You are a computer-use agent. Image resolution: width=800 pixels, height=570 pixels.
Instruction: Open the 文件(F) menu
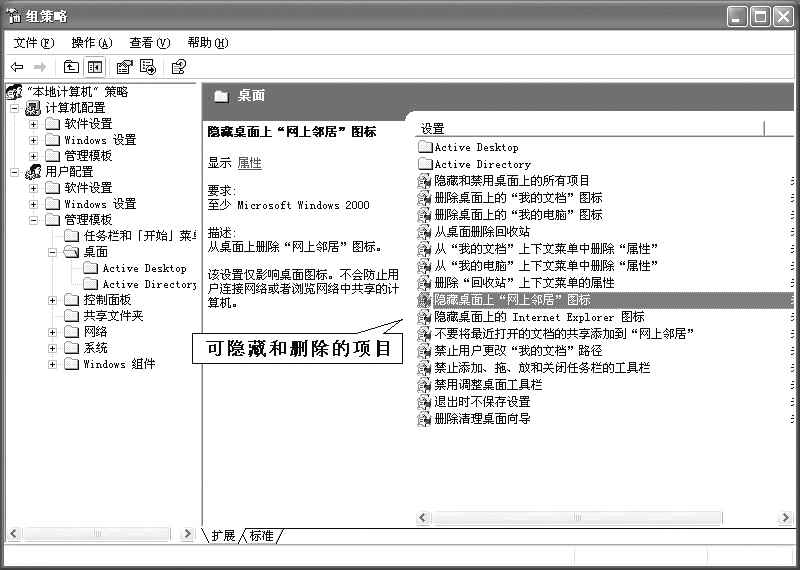click(34, 43)
